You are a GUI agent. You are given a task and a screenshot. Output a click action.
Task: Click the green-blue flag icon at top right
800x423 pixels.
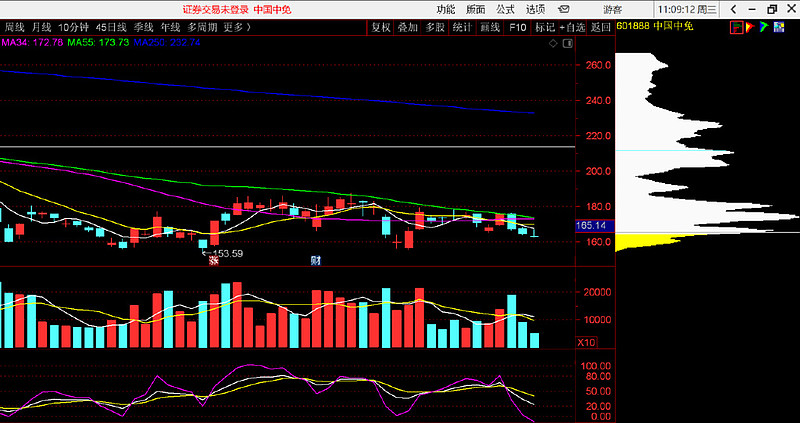[x=766, y=27]
